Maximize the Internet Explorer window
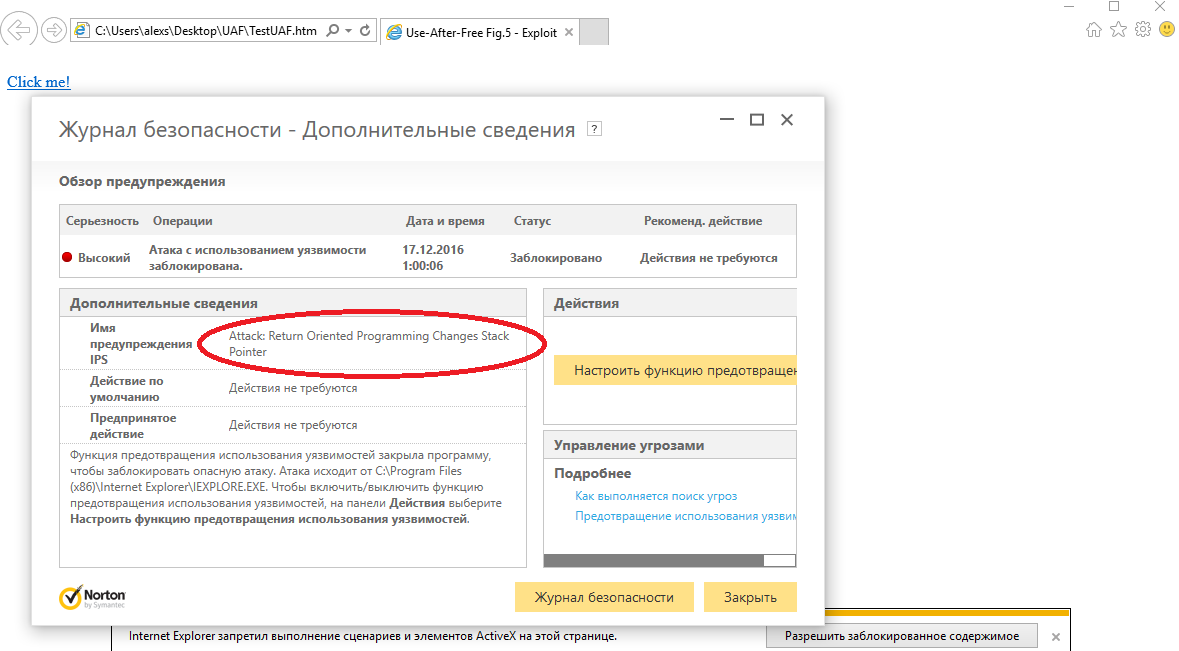This screenshot has width=1179, height=651. [x=1114, y=6]
